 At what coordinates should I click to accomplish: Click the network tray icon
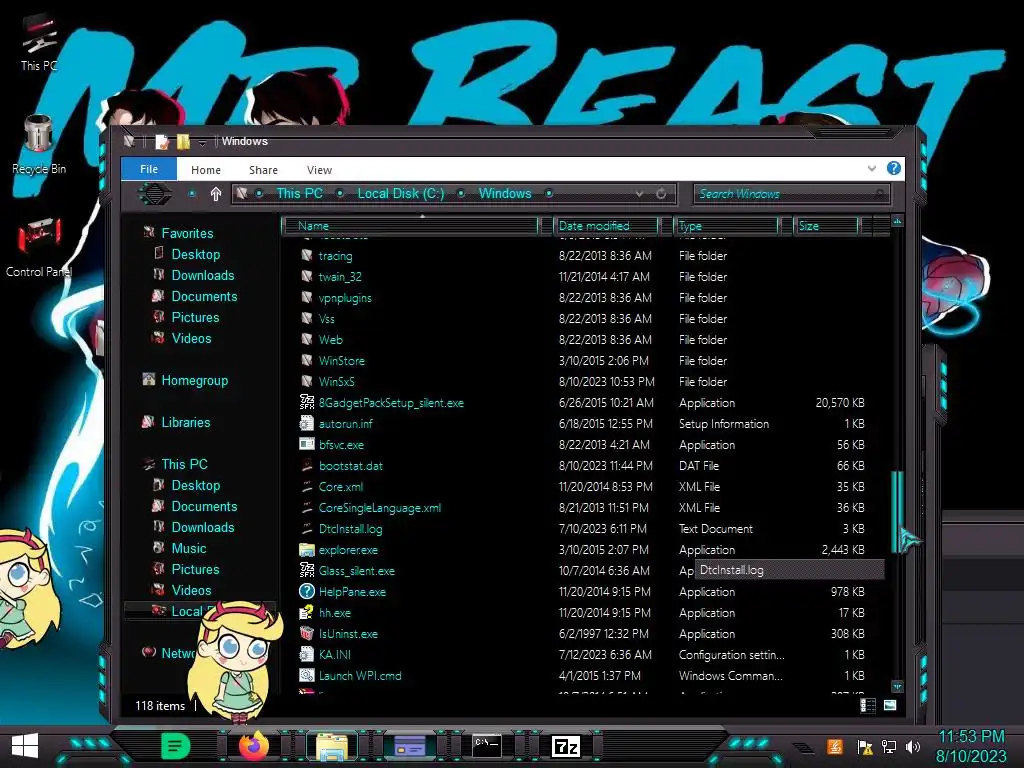(x=889, y=746)
